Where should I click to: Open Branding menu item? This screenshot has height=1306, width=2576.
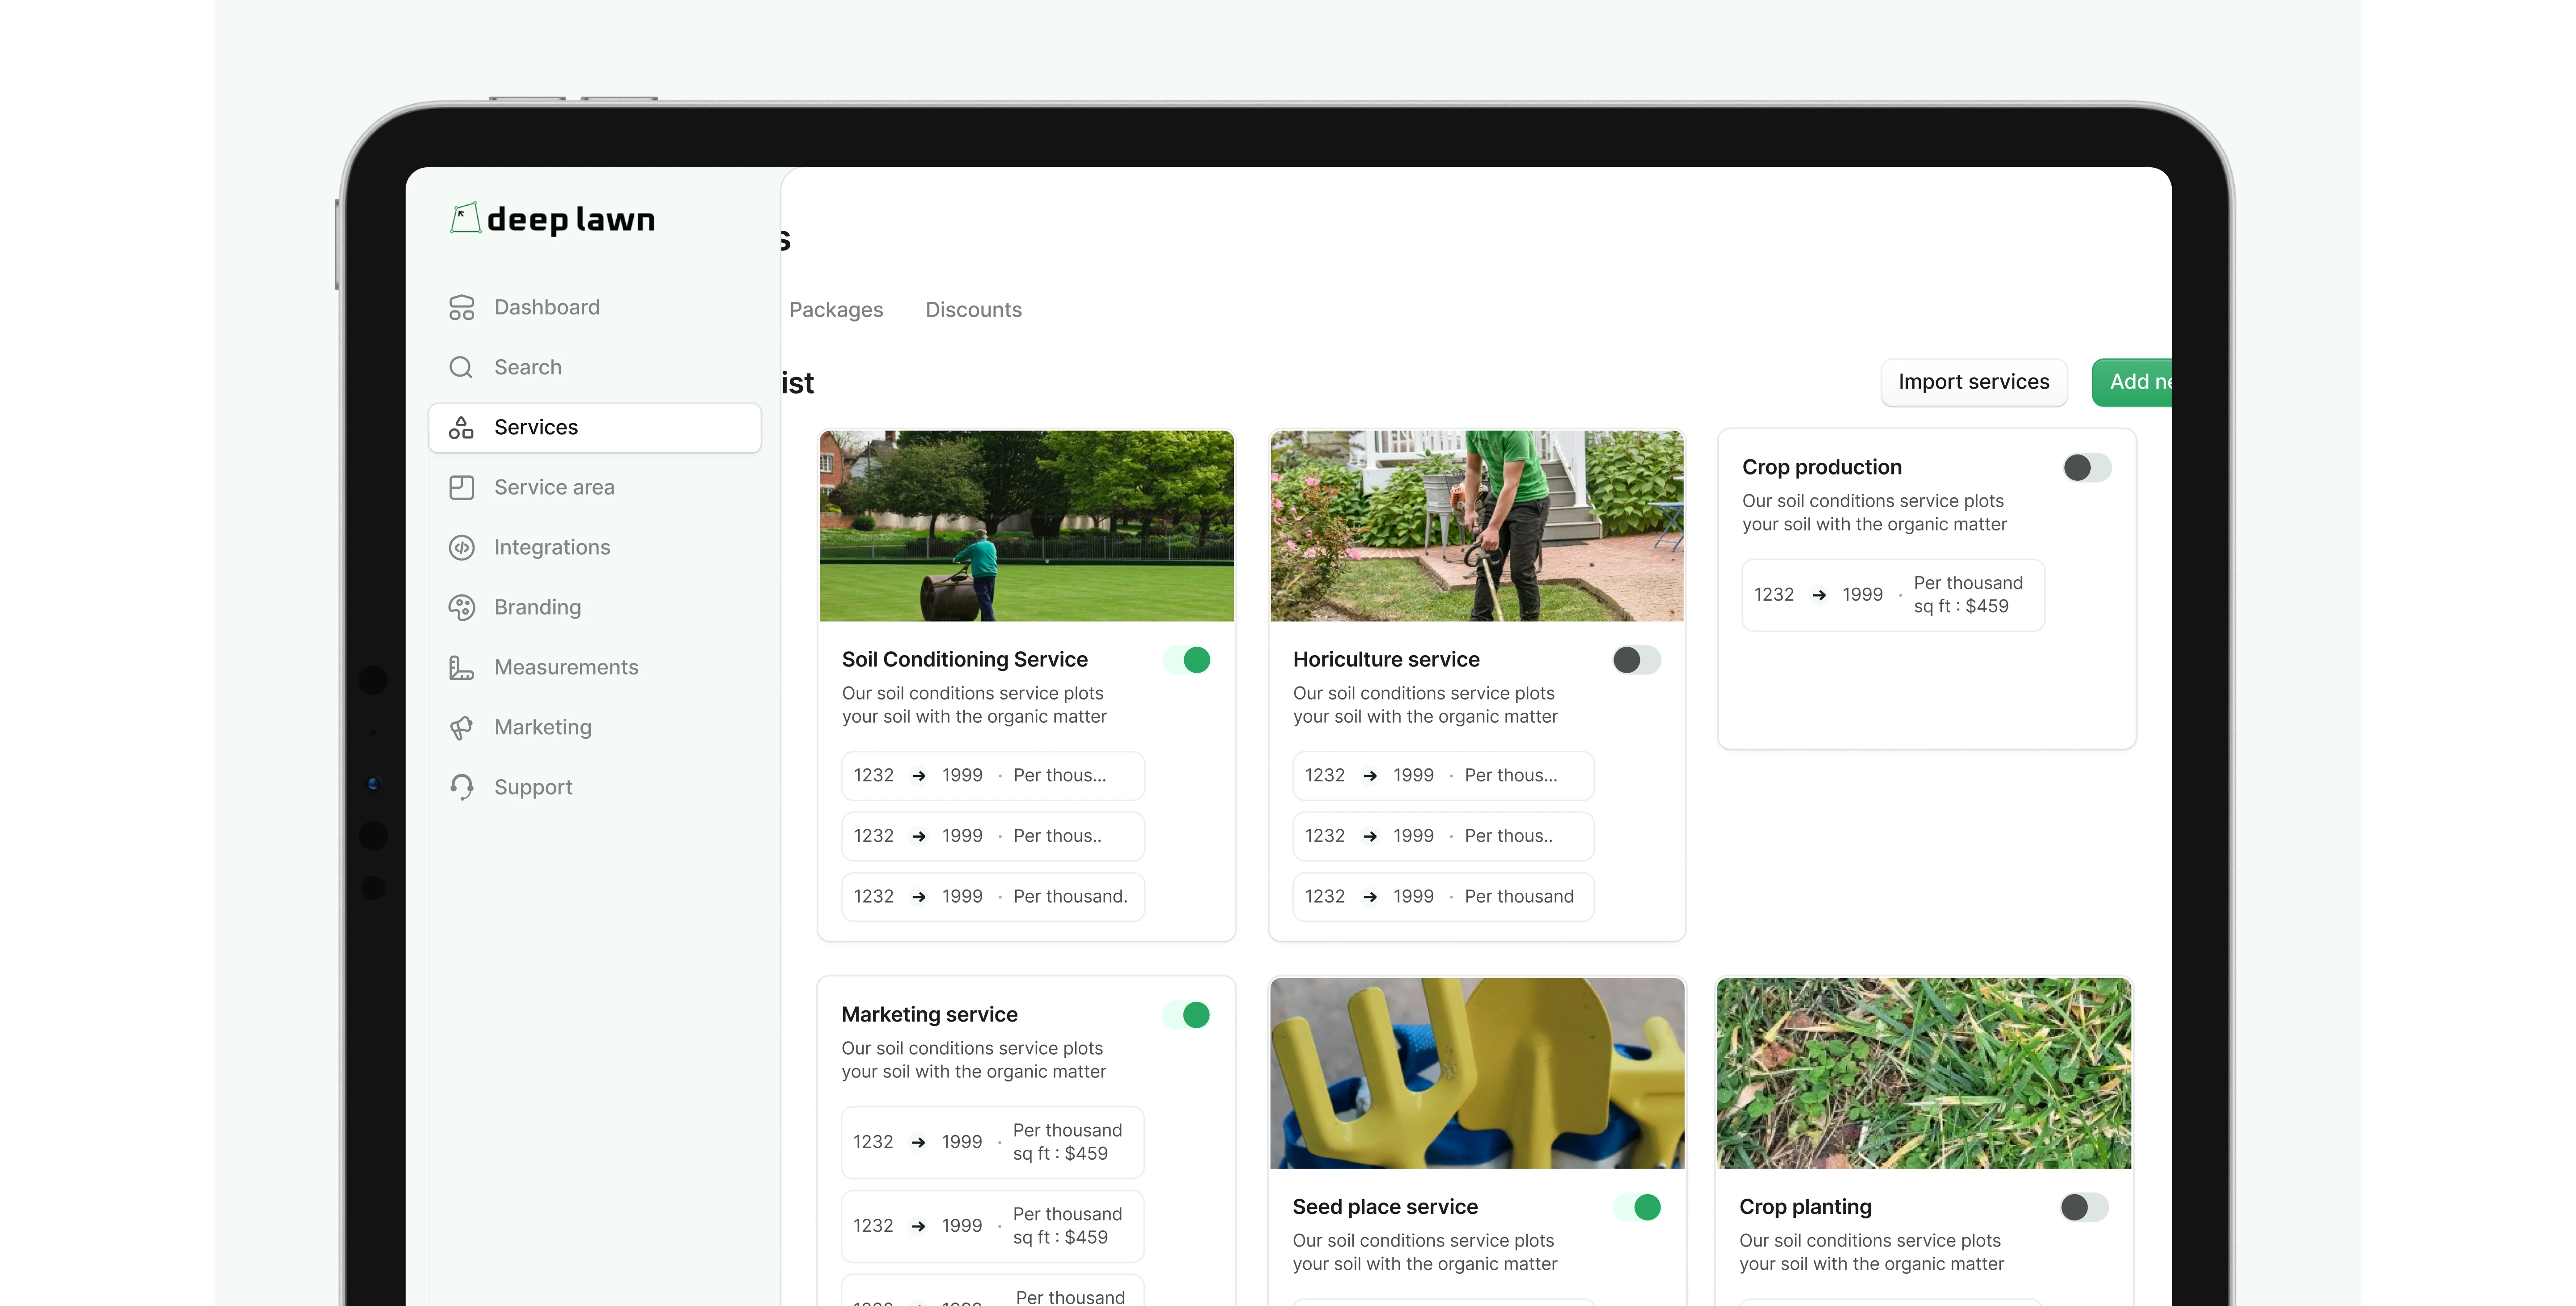pos(595,607)
